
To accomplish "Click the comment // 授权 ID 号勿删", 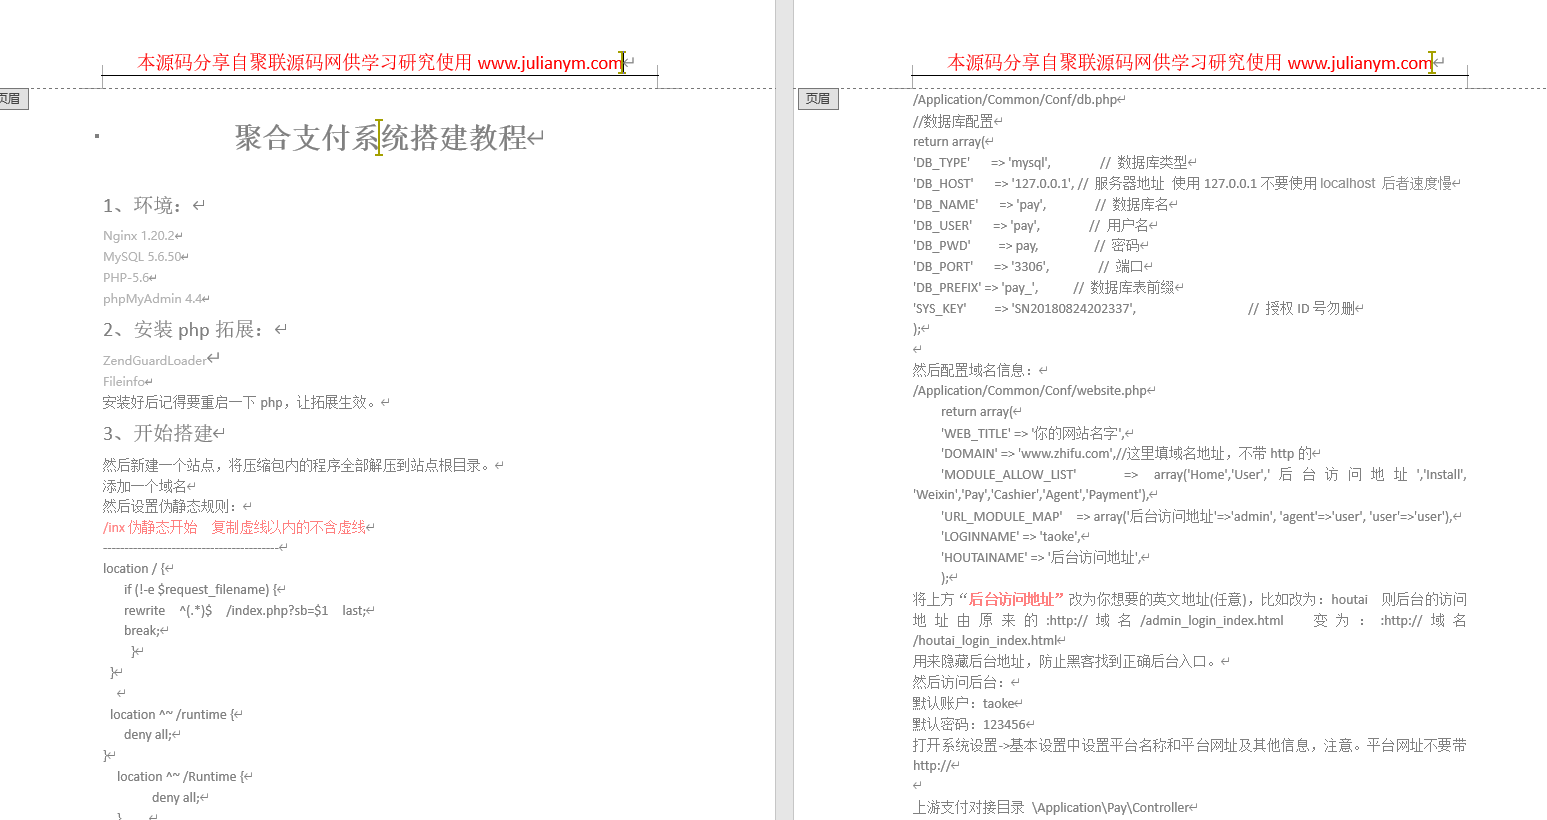I will [1301, 309].
